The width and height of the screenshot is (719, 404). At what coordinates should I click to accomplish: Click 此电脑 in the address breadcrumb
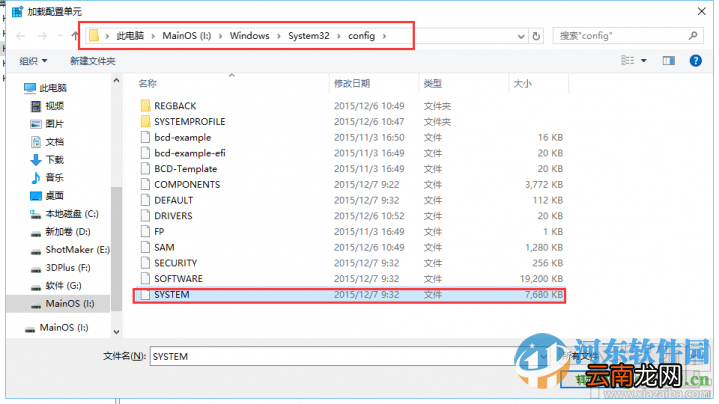130,36
